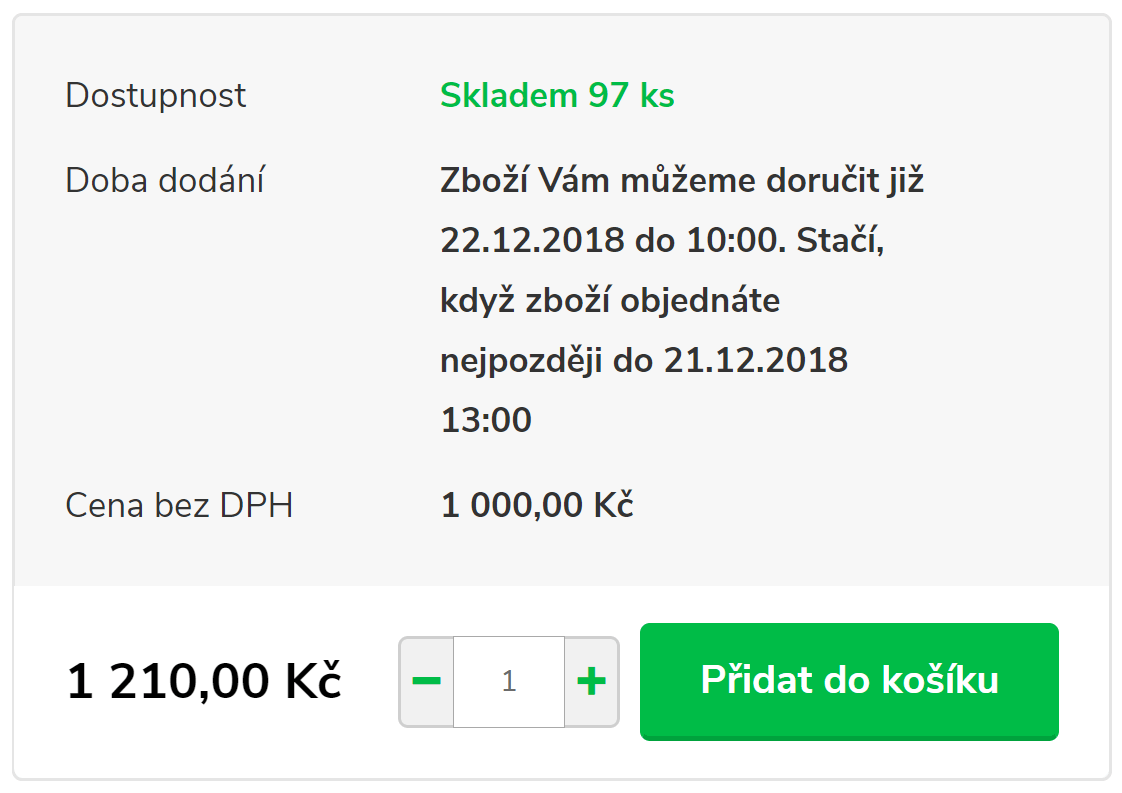
Task: Click the order deadline date 21.12.2018
Action: coord(756,360)
